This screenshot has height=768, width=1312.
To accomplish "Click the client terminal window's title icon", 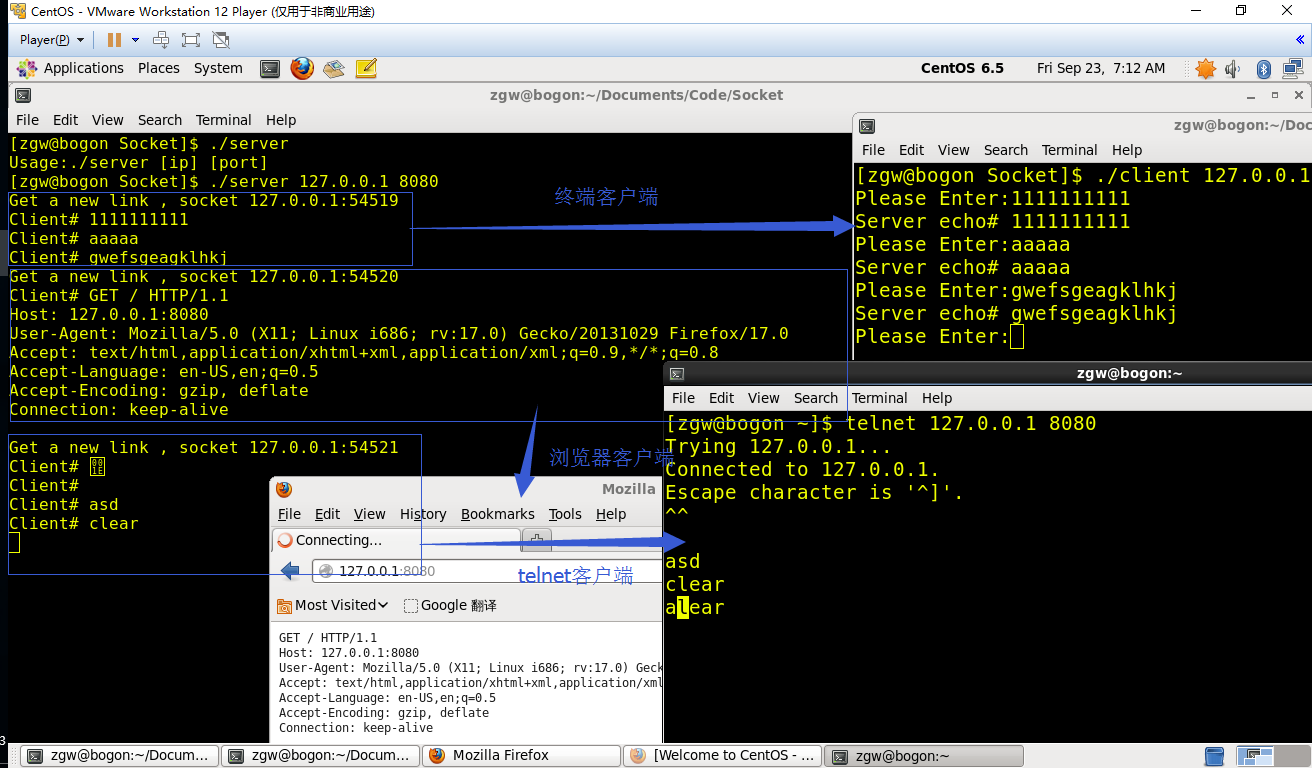I will click(867, 126).
